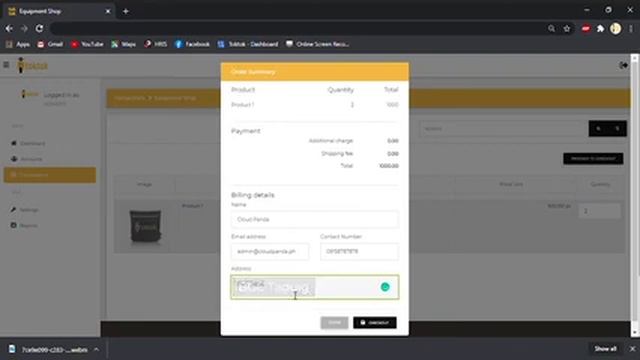This screenshot has width=640, height=360.
Task: Click the Name input field
Action: coord(315,220)
